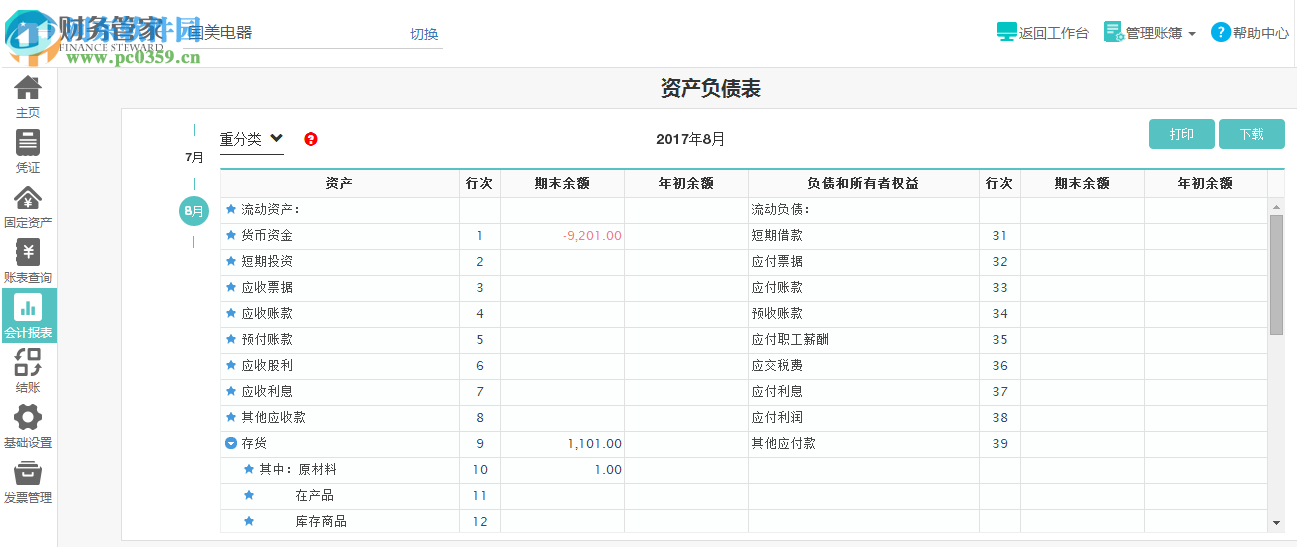Click the 应付职工薪酬 row label
Image resolution: width=1297 pixels, height=547 pixels.
pos(790,340)
